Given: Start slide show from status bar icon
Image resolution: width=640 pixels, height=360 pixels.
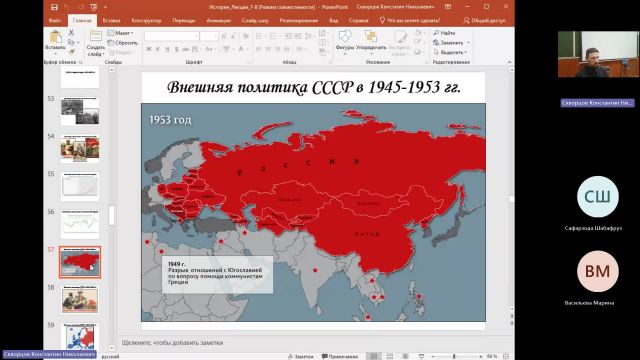Looking at the screenshot, I should (421, 356).
